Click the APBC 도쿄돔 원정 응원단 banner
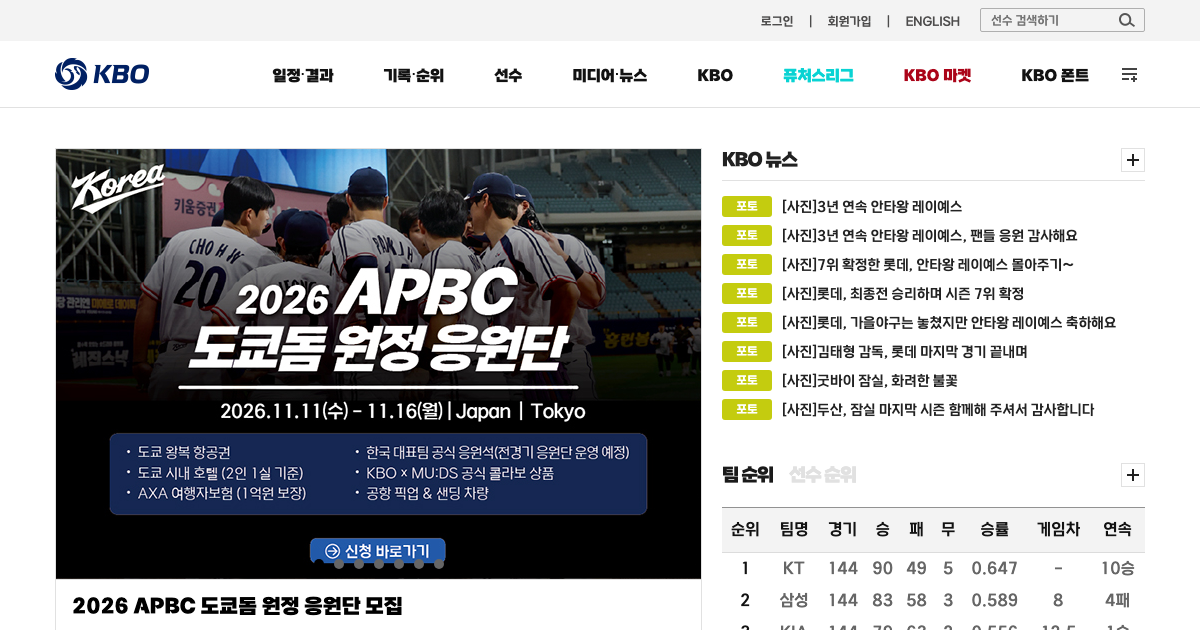 pyautogui.click(x=378, y=364)
